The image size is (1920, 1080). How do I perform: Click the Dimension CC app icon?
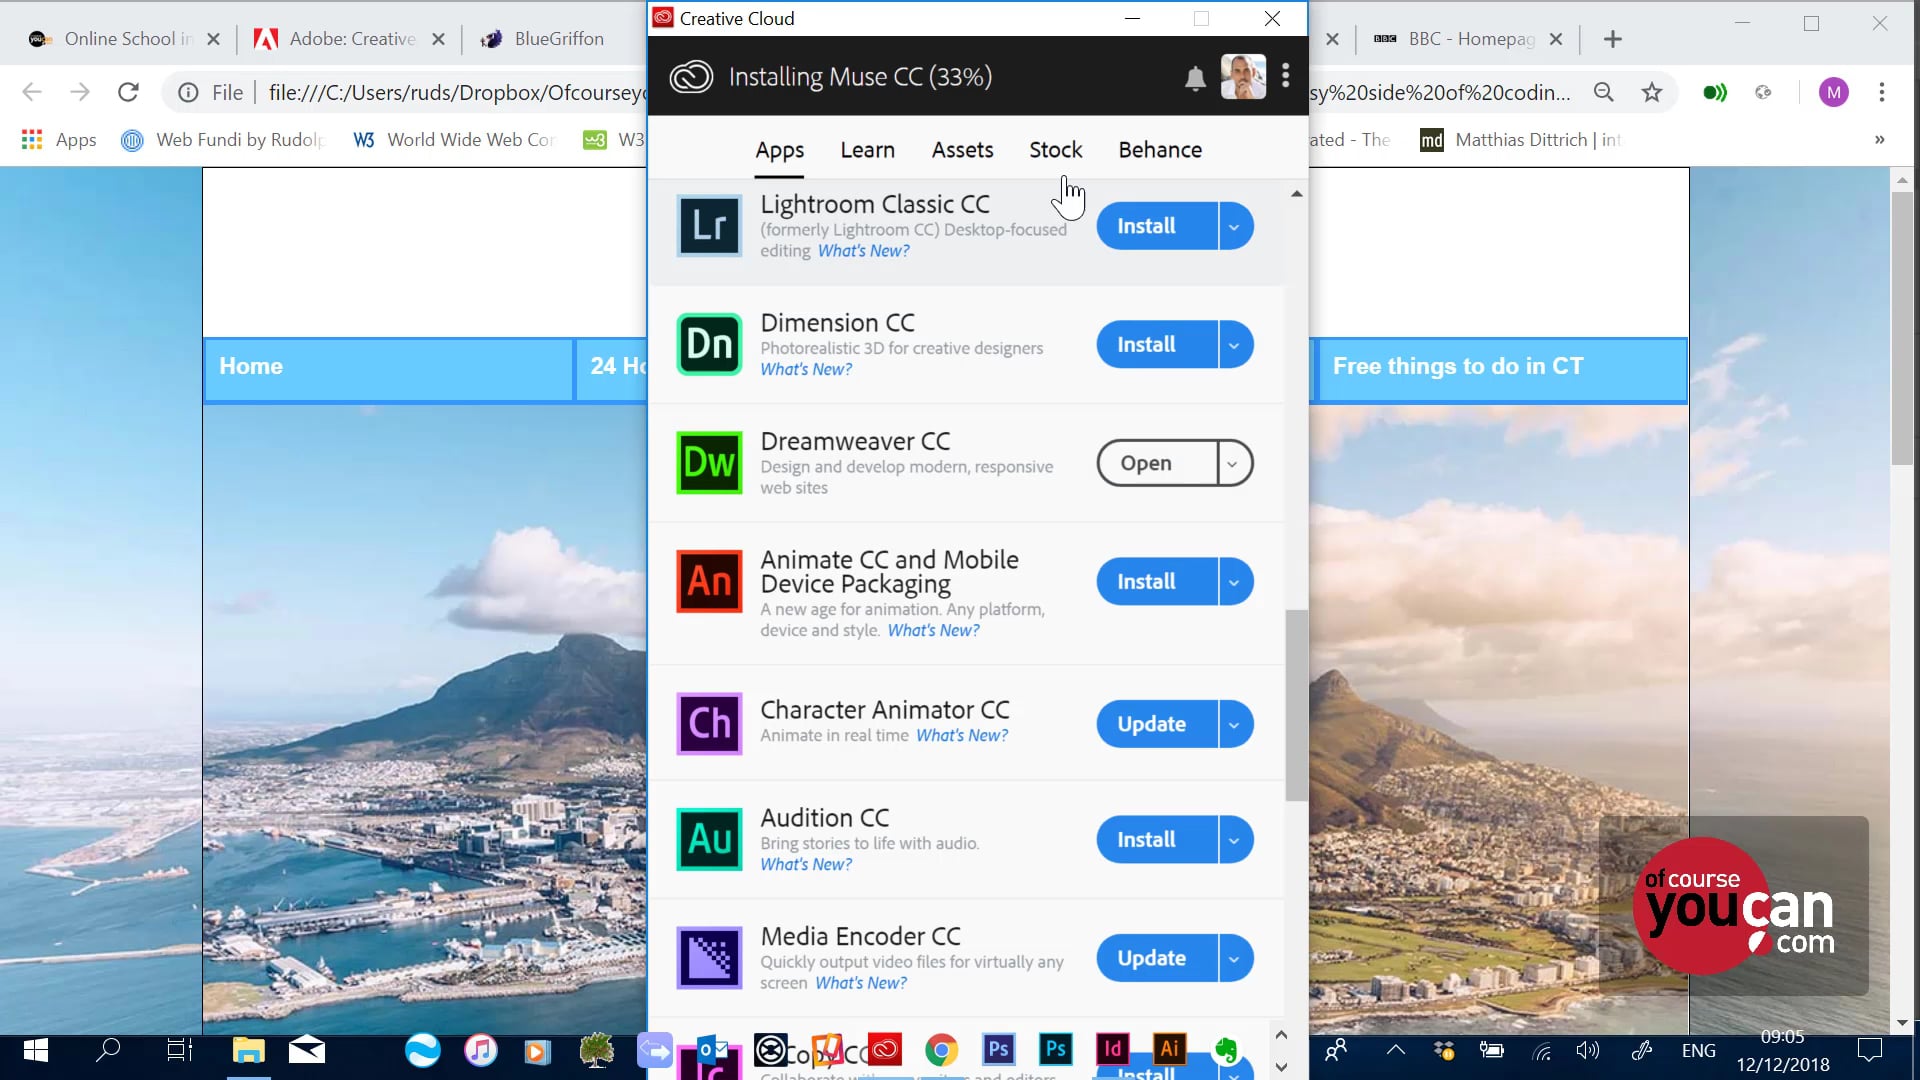tap(709, 344)
